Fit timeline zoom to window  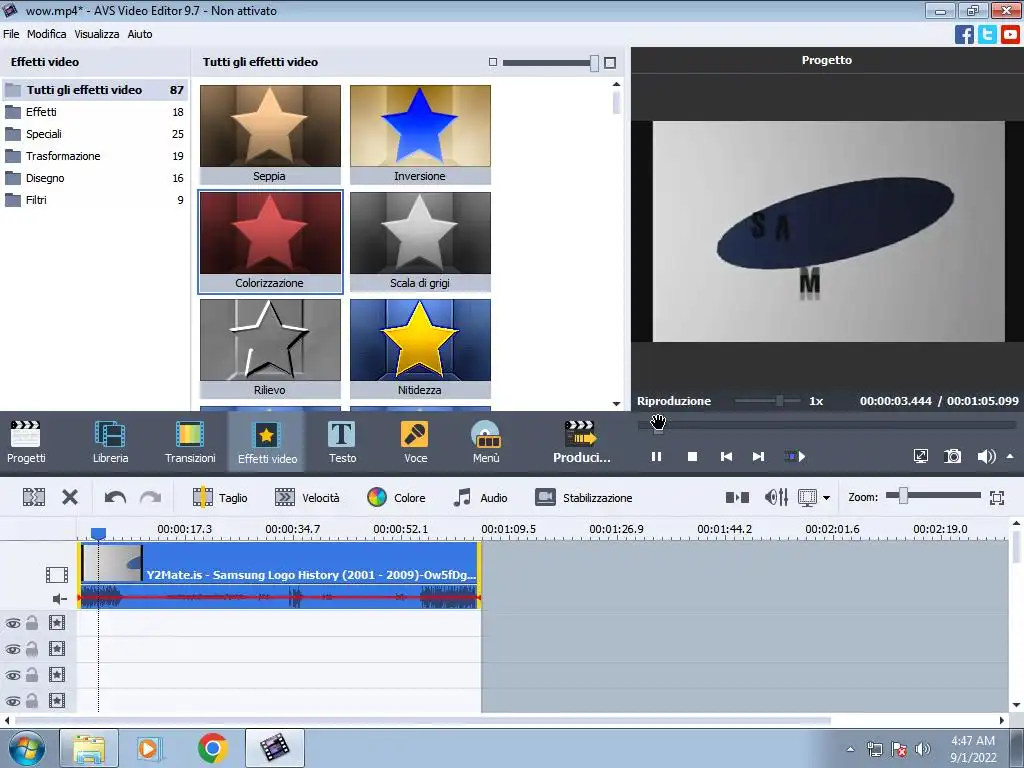pyautogui.click(x=997, y=498)
